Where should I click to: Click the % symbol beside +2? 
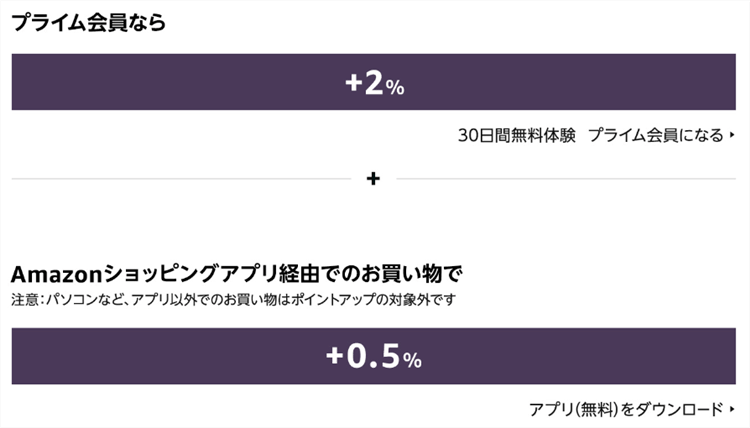point(395,88)
